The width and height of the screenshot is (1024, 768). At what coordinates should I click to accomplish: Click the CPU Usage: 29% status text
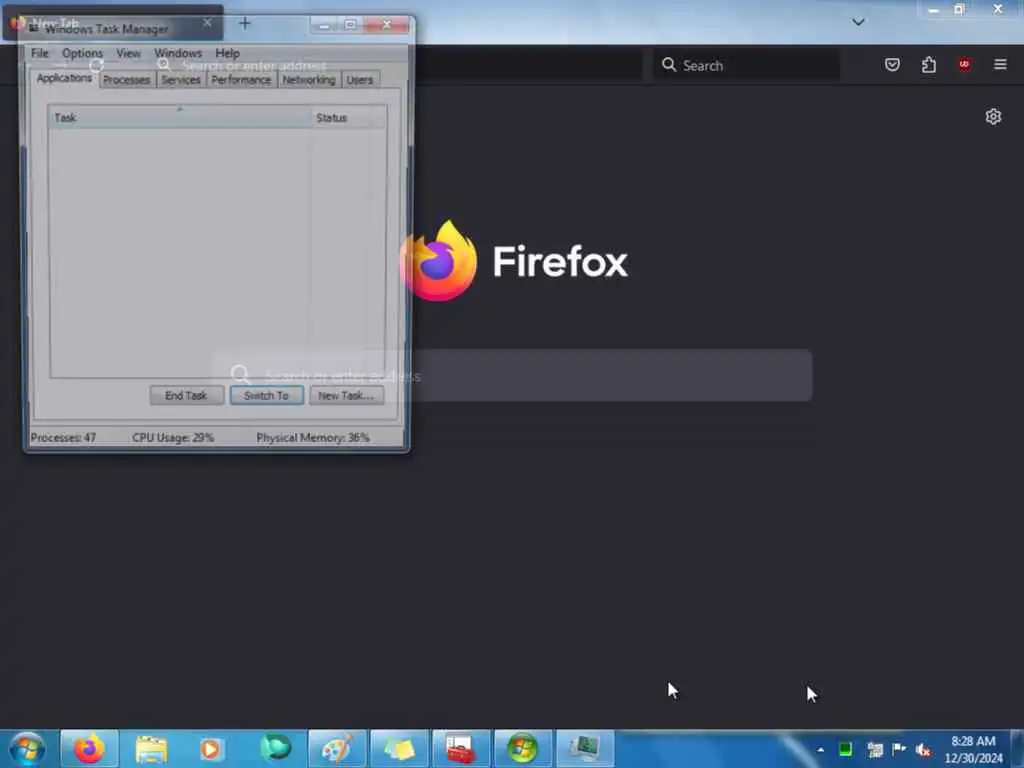click(x=173, y=438)
